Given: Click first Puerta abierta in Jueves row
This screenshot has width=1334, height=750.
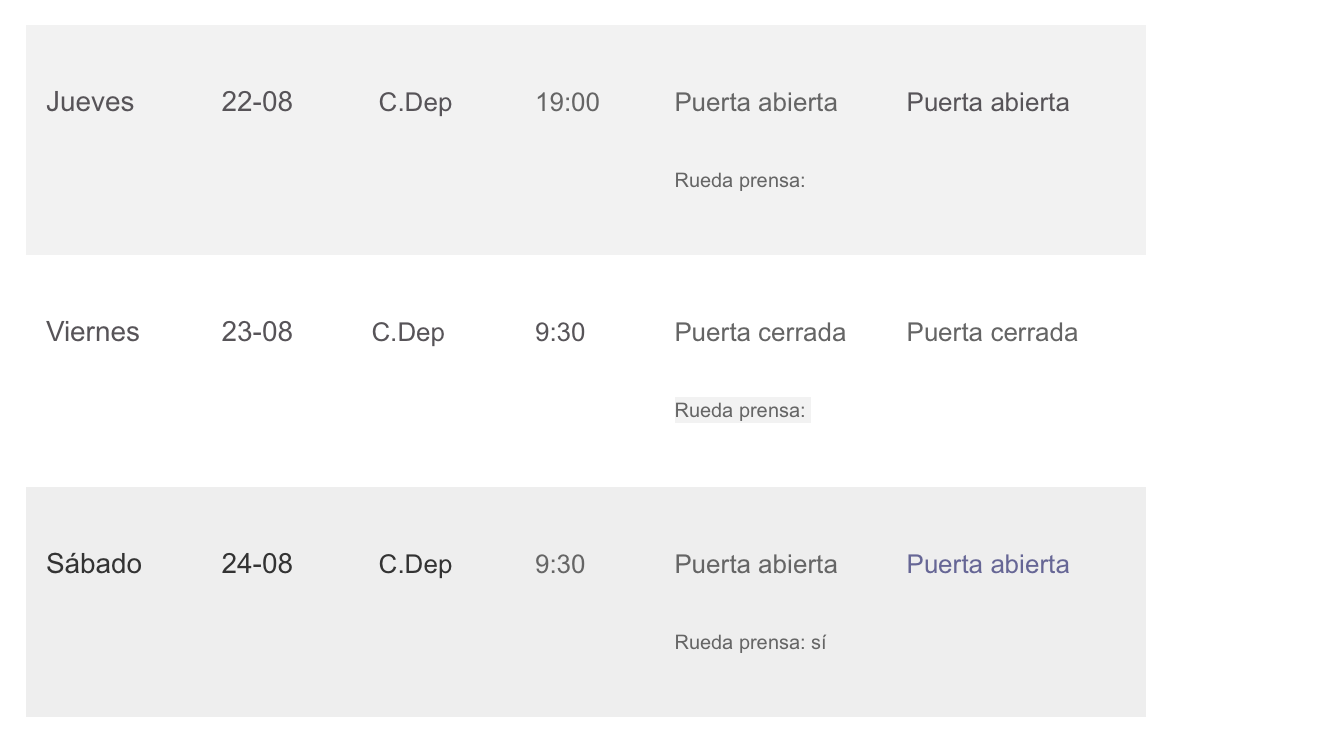Looking at the screenshot, I should (756, 103).
